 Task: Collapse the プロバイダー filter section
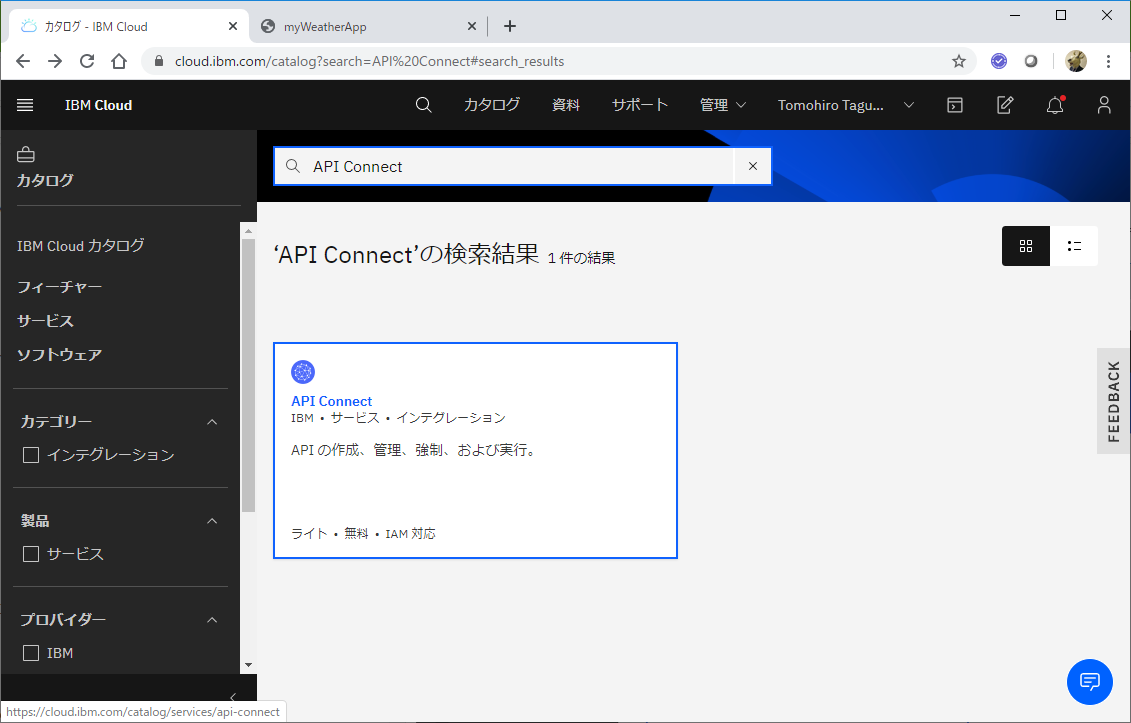tap(212, 620)
